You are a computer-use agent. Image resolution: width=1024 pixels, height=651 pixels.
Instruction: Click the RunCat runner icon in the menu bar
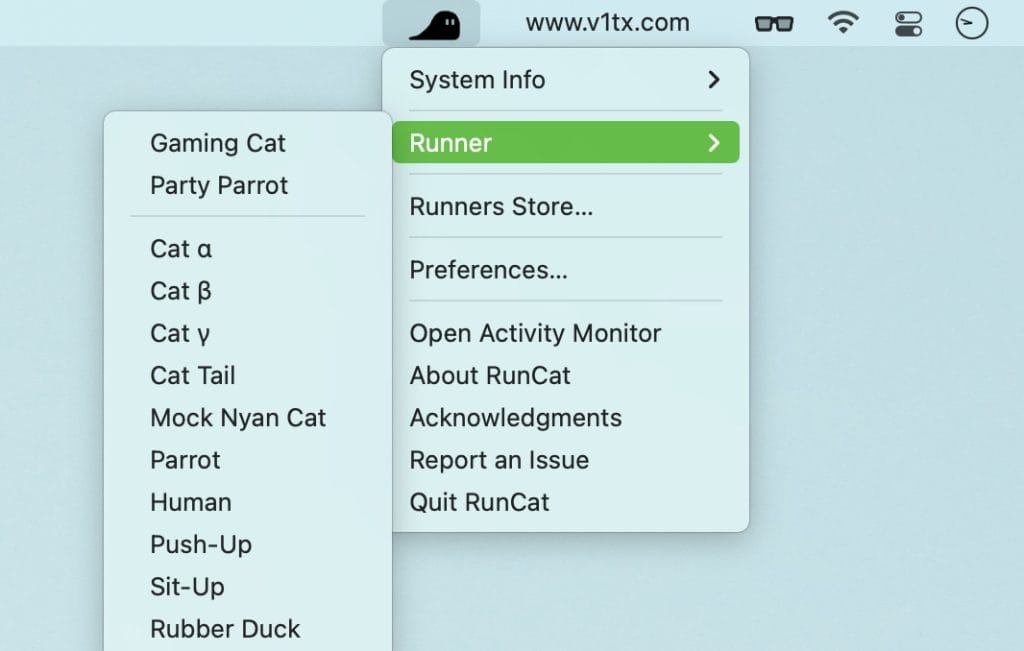[434, 25]
